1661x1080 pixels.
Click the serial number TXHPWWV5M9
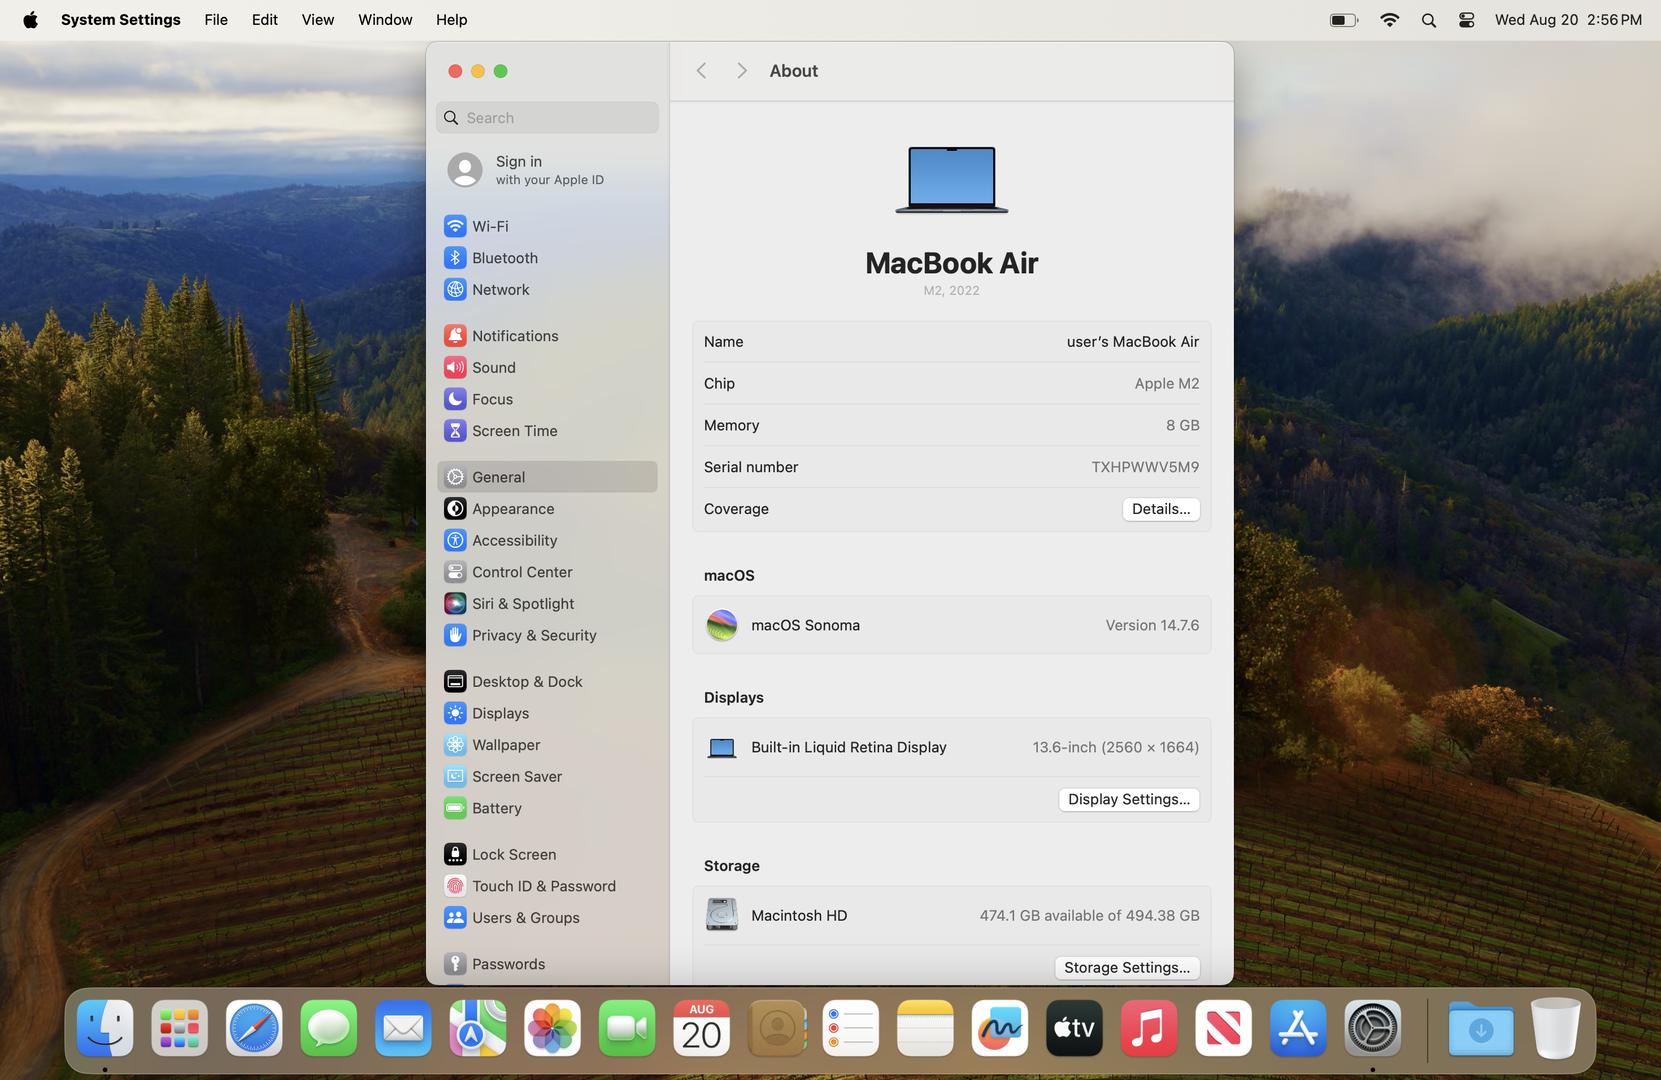pos(1145,467)
